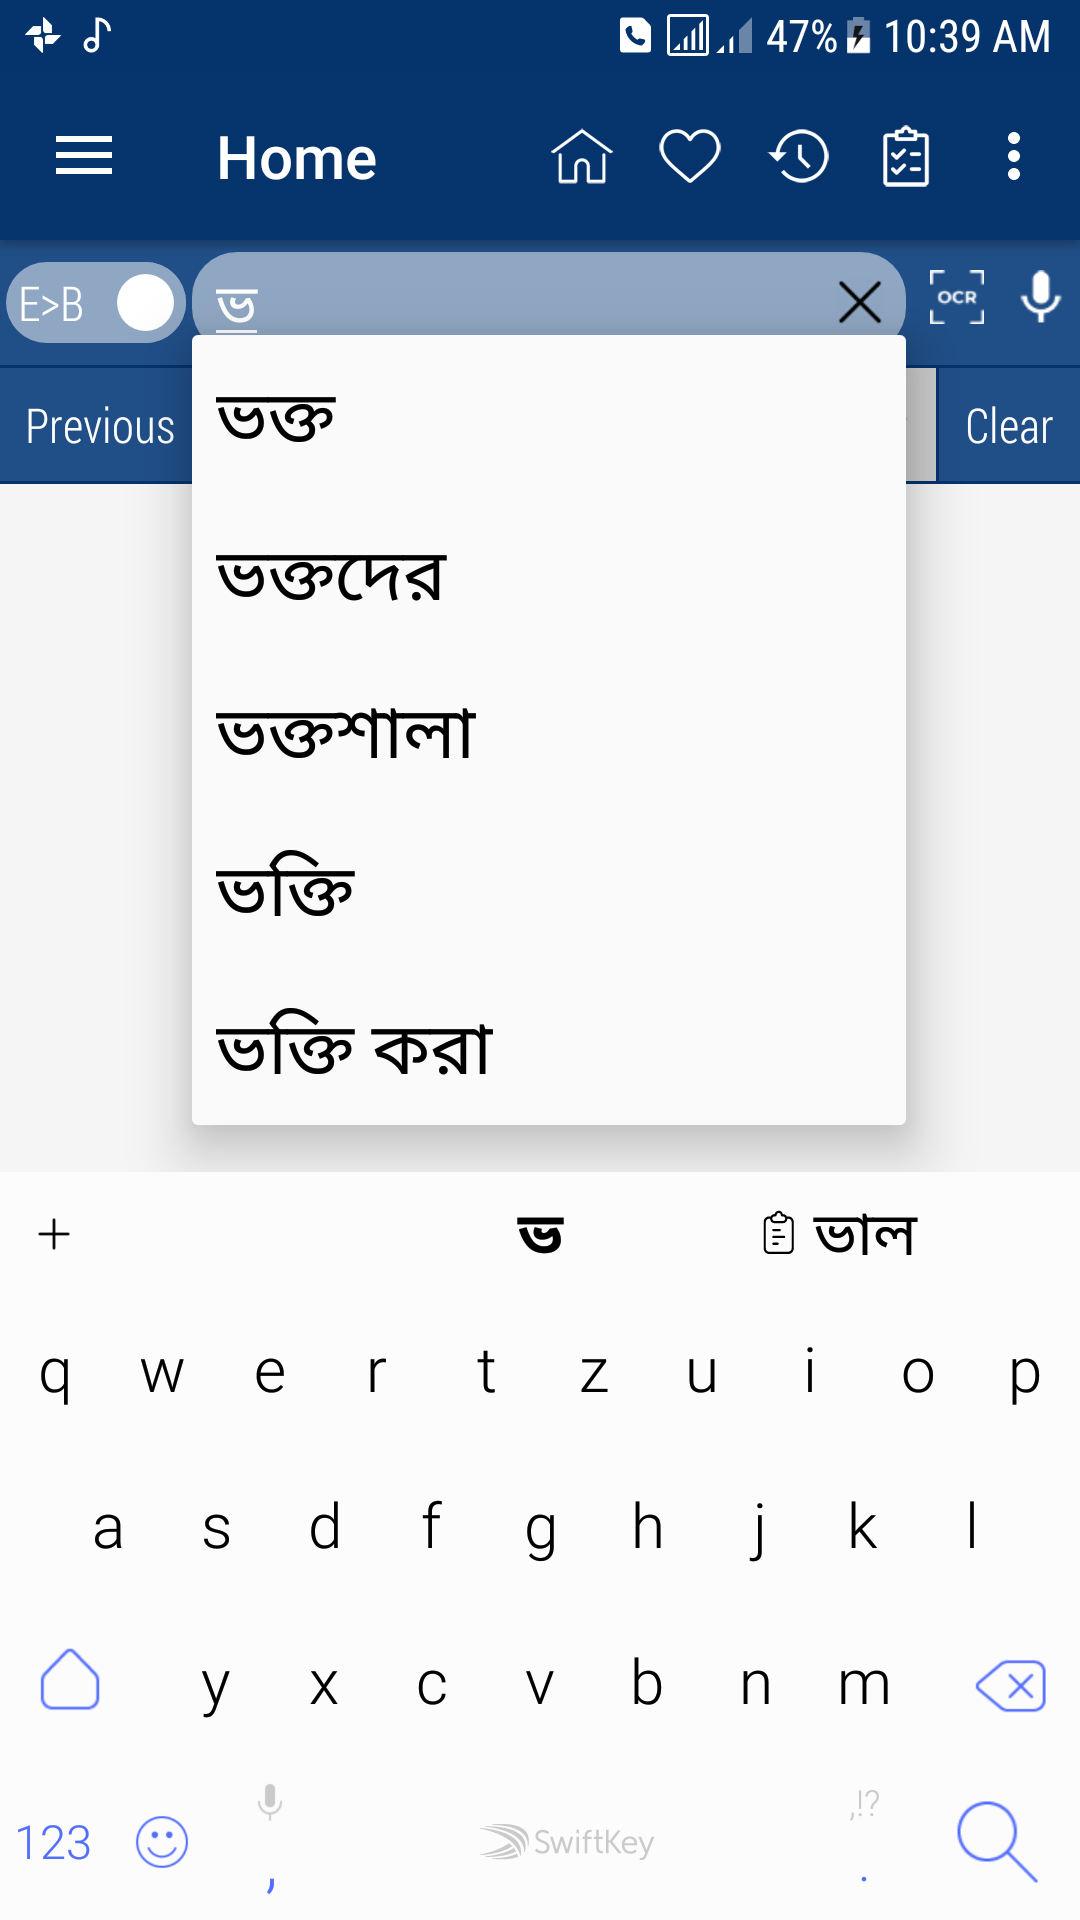Expand the keyboard toolbar plus icon
1080x1920 pixels.
[54, 1235]
